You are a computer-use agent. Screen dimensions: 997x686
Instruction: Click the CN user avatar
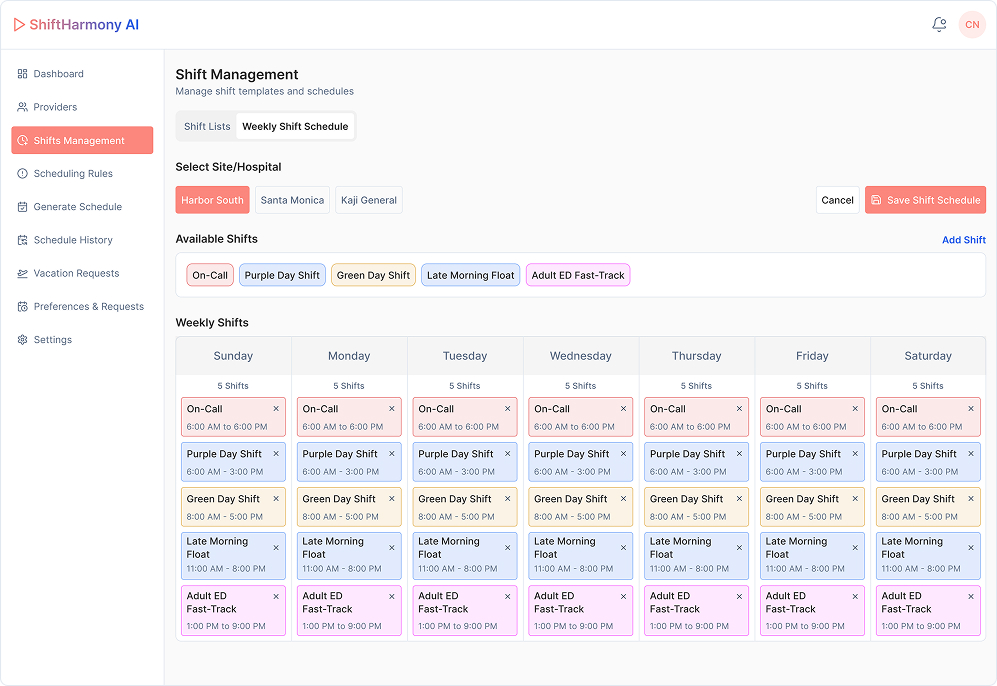coord(972,25)
